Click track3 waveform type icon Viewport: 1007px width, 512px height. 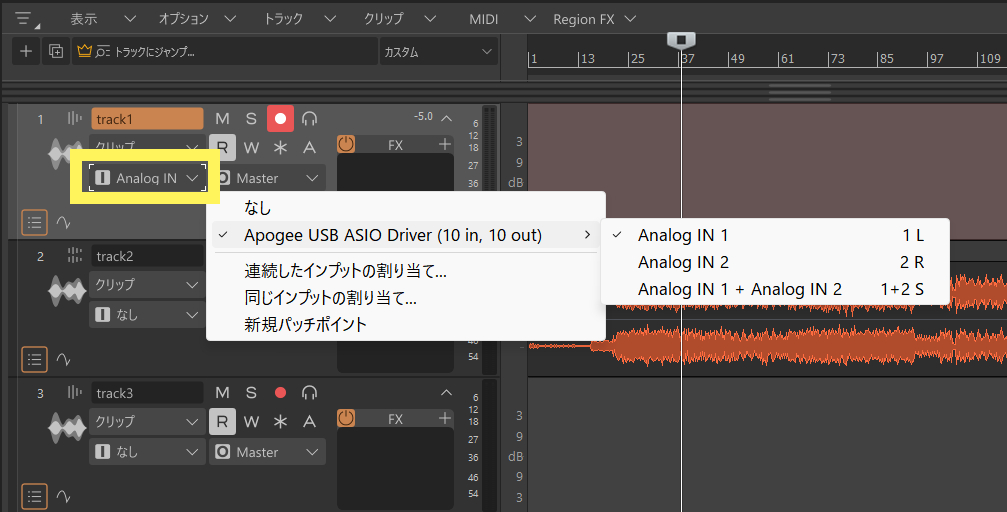67,427
